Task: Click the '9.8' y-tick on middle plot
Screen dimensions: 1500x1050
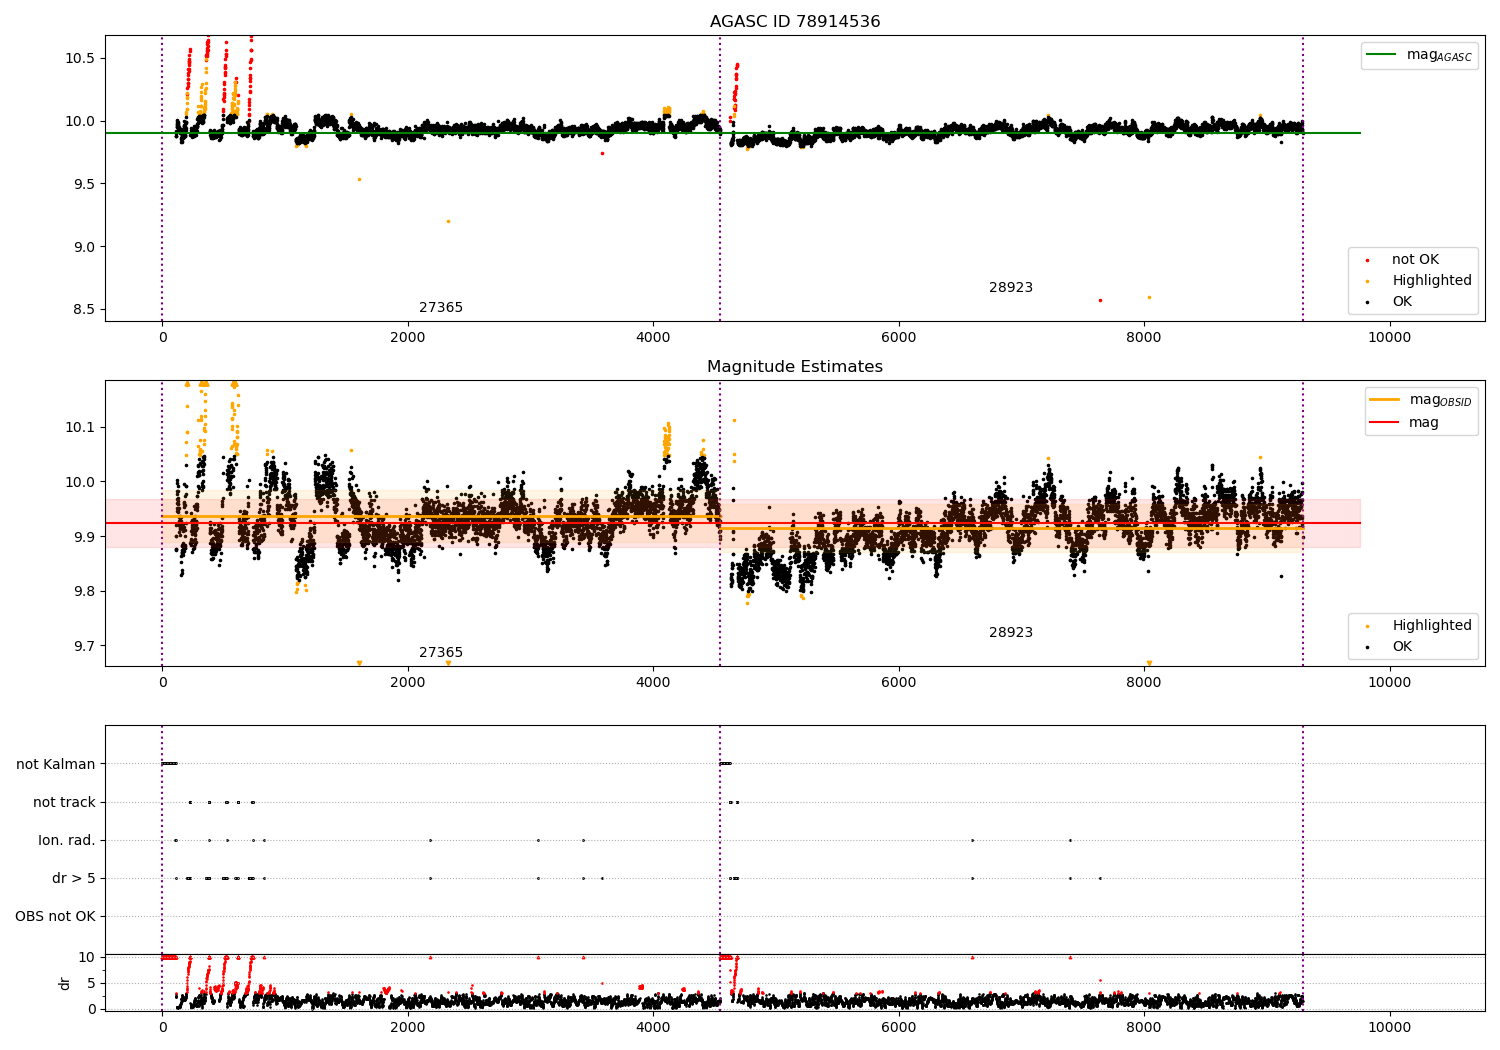Action: 82,592
